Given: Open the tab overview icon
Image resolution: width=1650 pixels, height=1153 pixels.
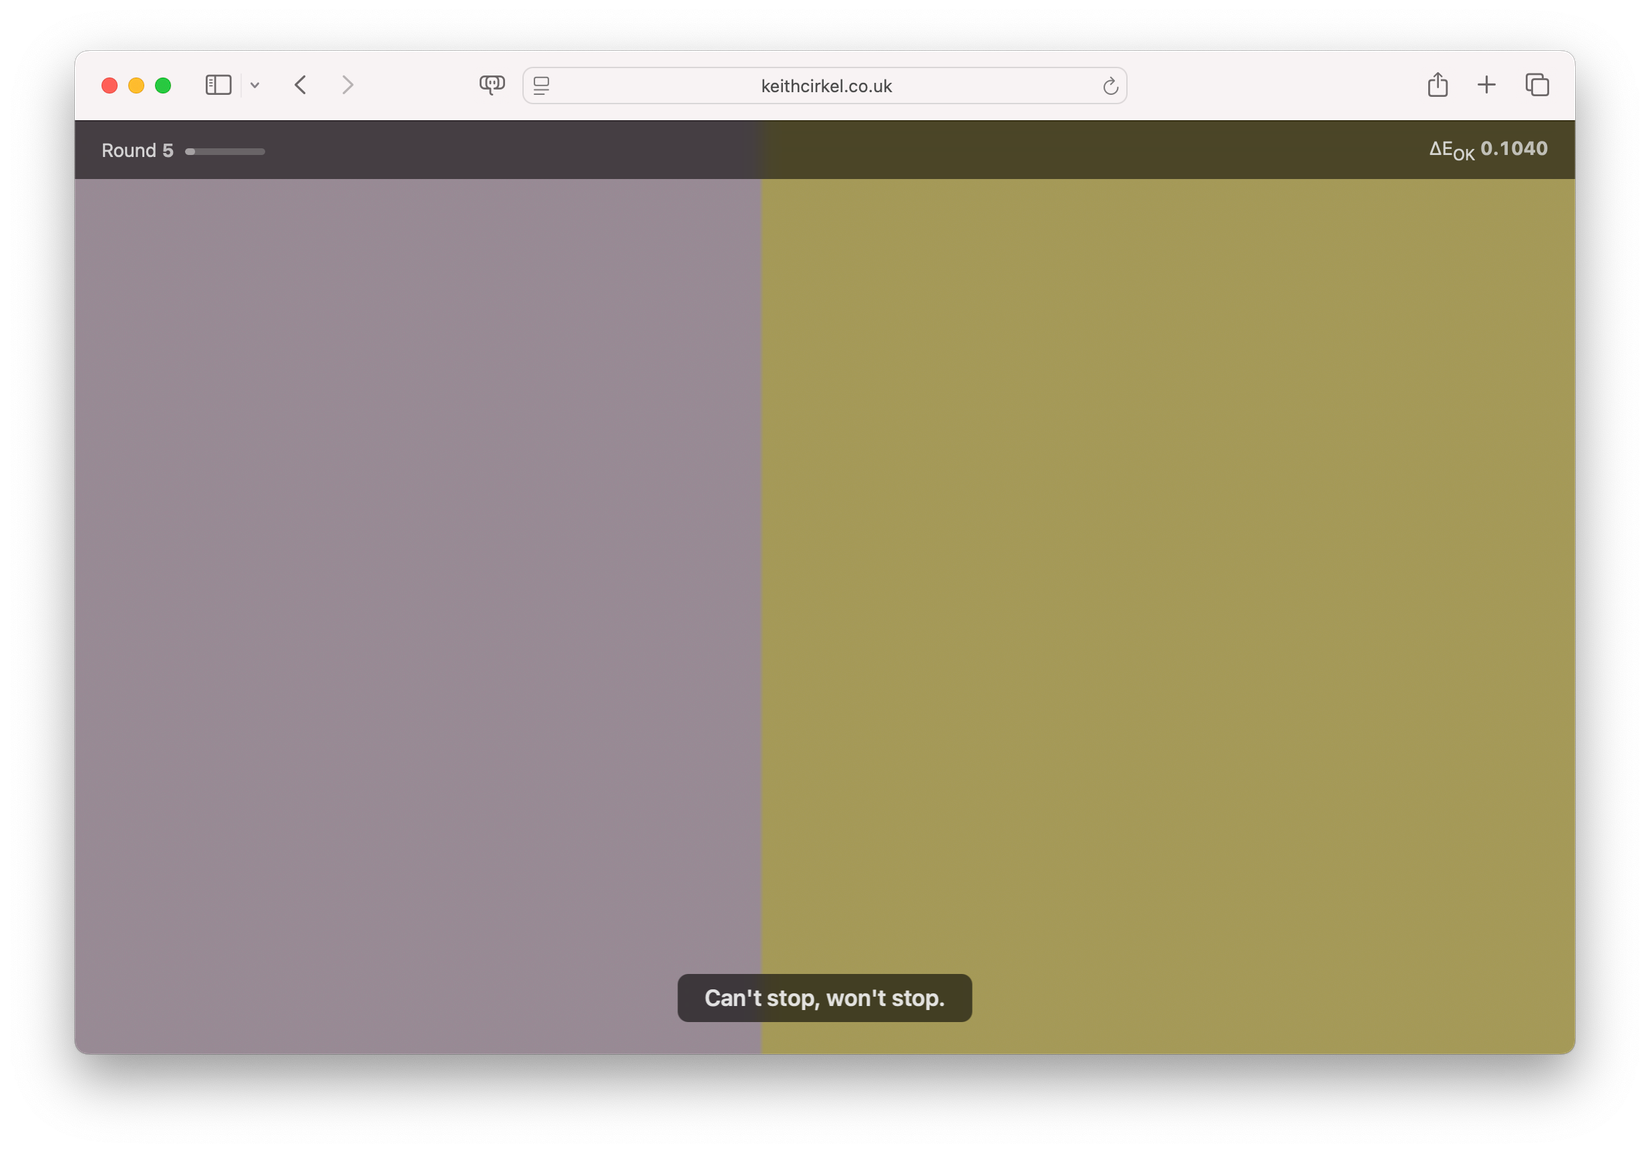Looking at the screenshot, I should coord(1537,85).
